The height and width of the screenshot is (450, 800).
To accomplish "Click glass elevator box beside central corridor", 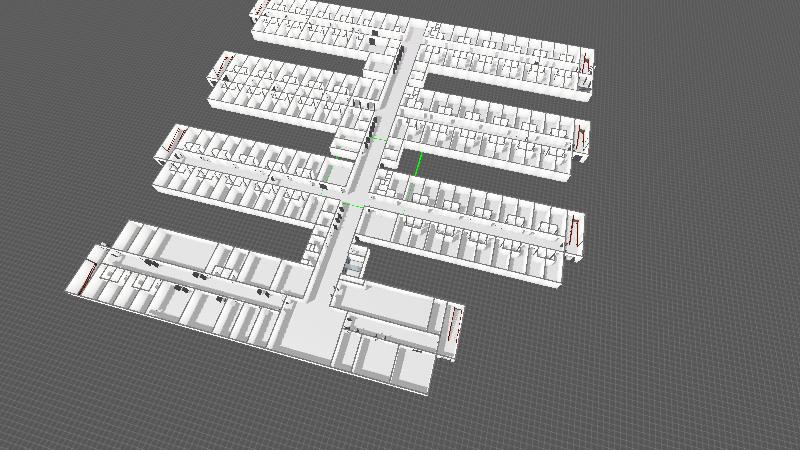I will (x=353, y=266).
